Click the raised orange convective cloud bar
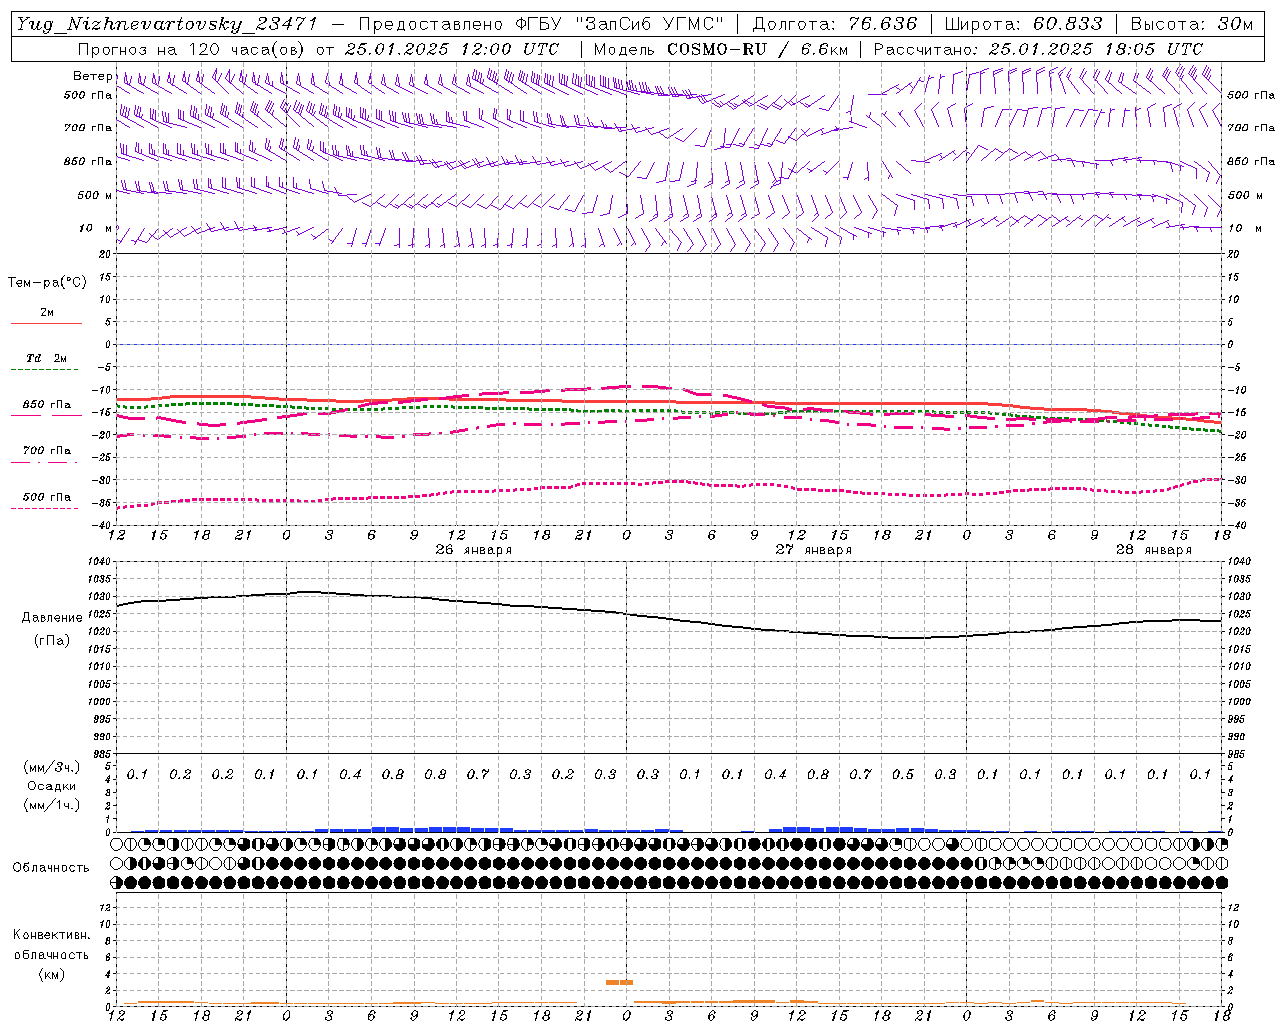Viewport: 1280px width, 1024px height. click(x=620, y=982)
